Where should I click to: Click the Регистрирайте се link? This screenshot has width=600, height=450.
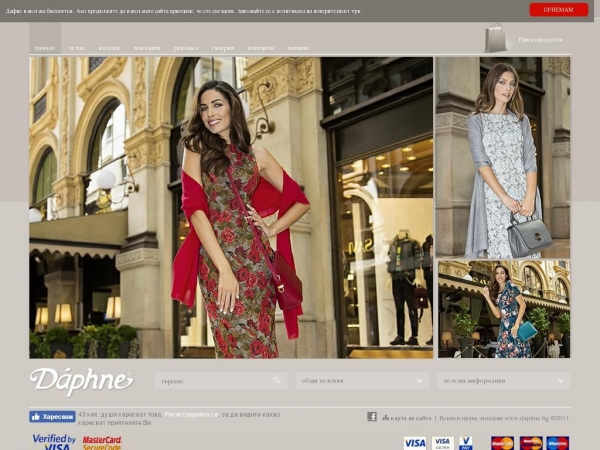pyautogui.click(x=191, y=415)
